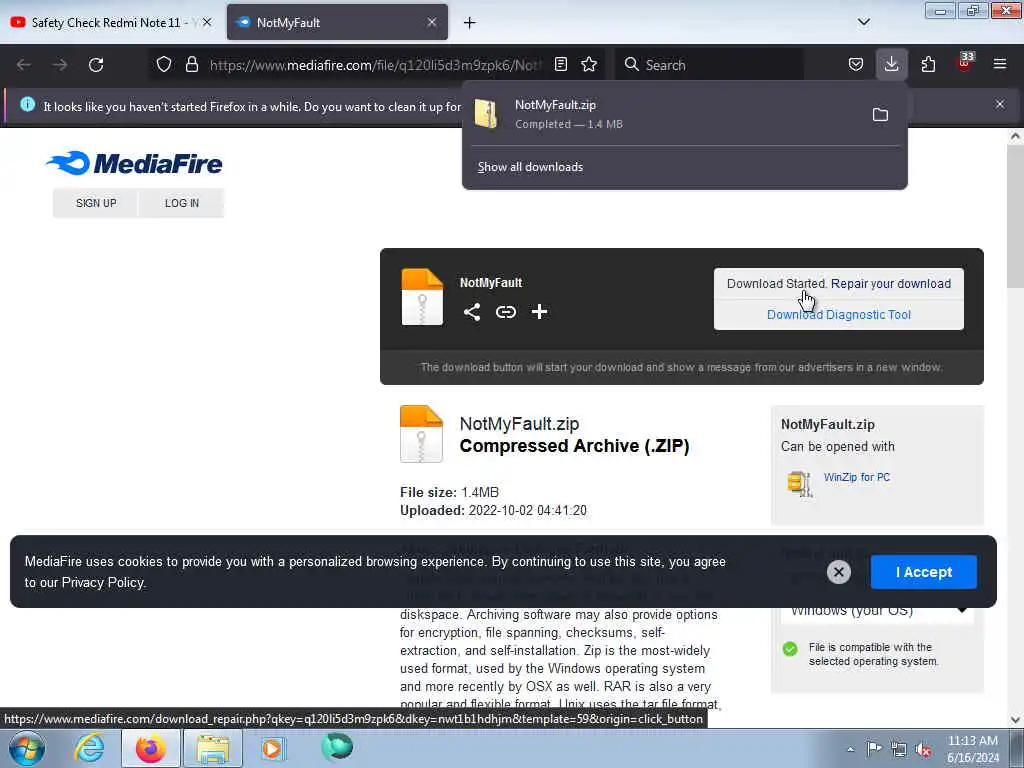Open the containing folder of NotMyFault.zip
The image size is (1024, 768).
point(880,115)
